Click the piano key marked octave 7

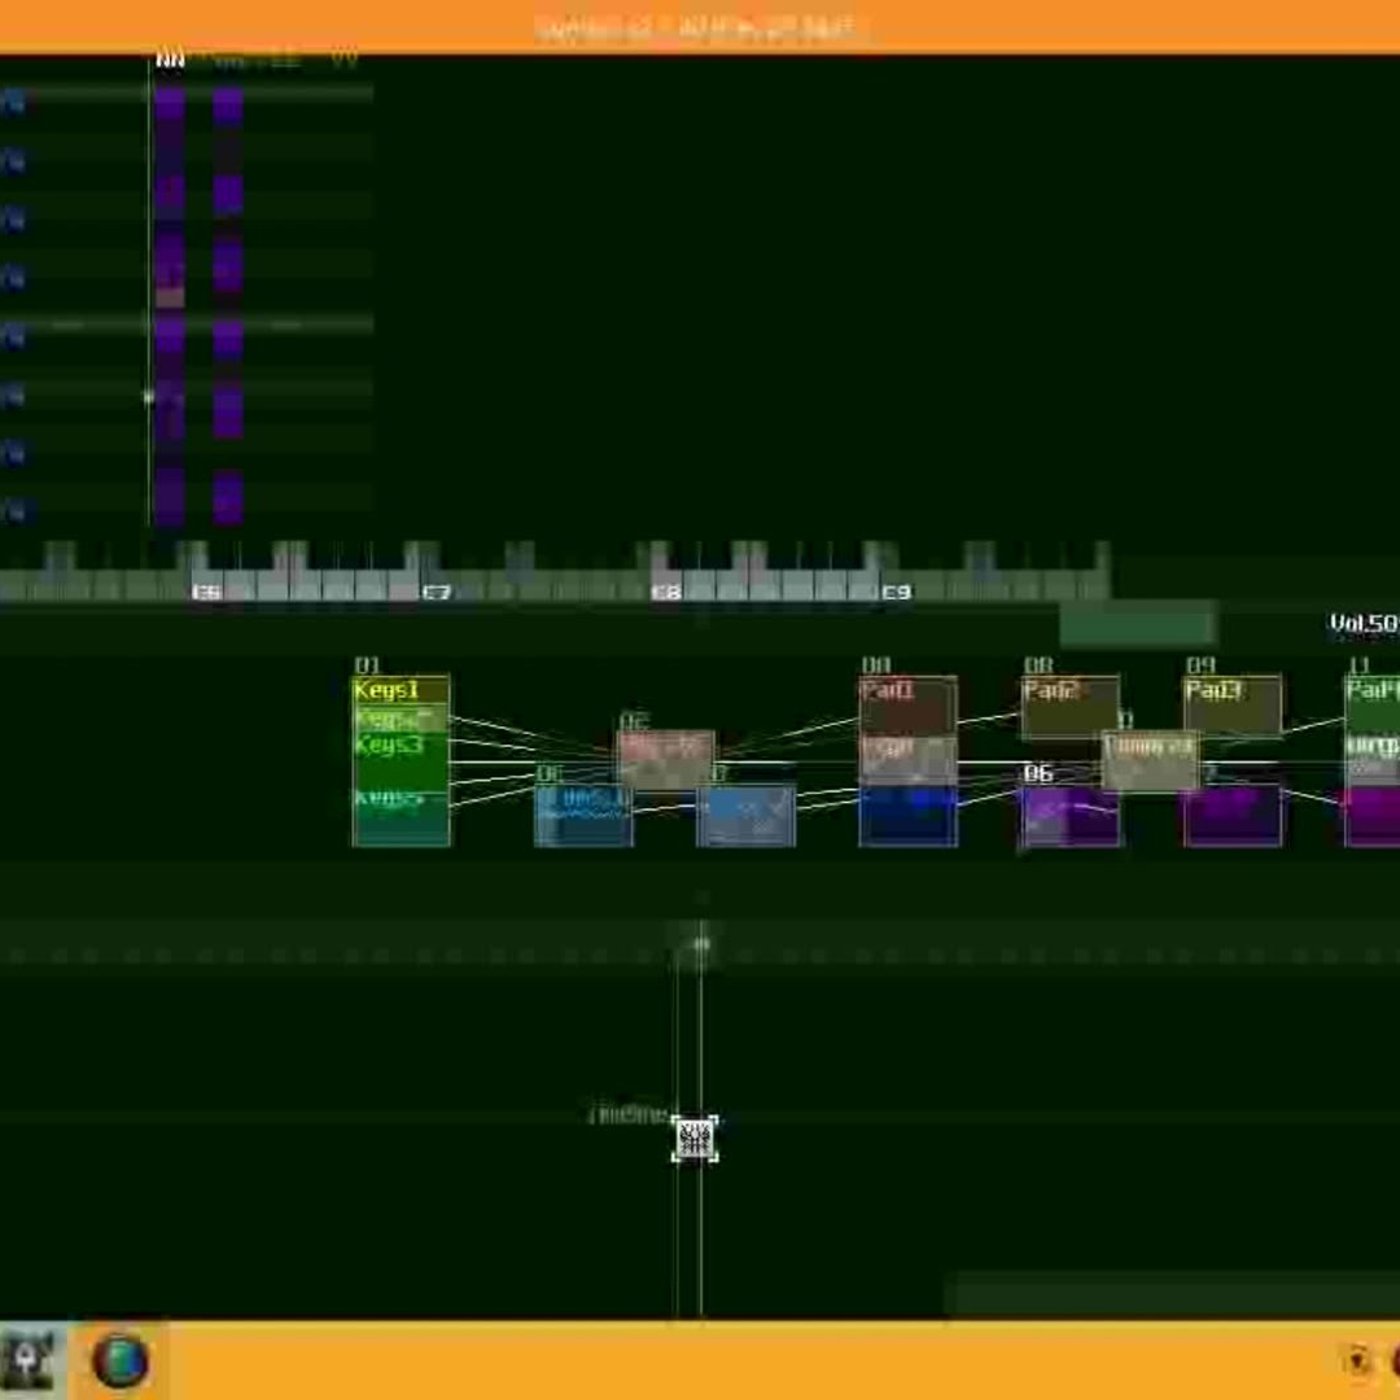(x=437, y=592)
